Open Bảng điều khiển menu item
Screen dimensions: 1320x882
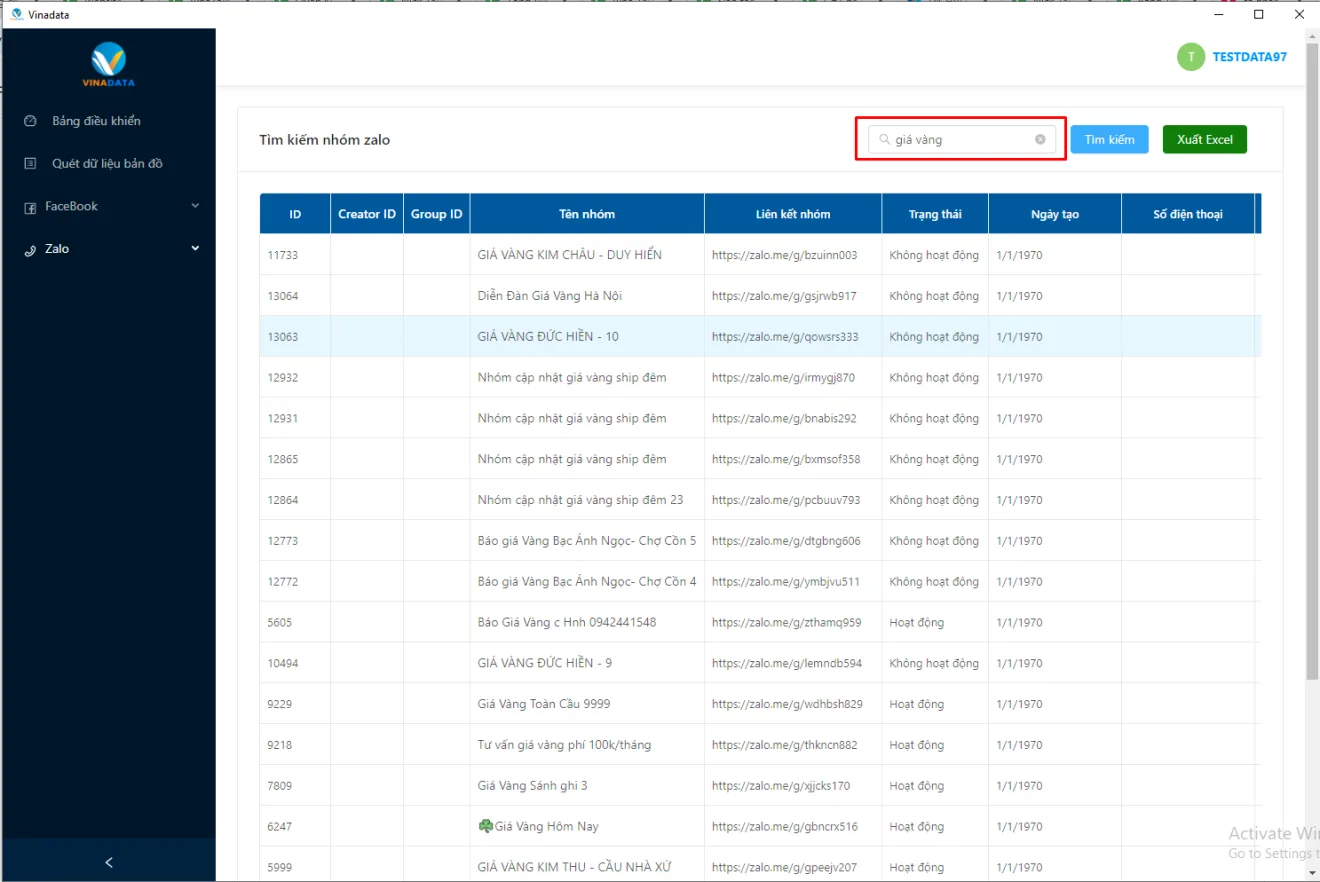(96, 121)
